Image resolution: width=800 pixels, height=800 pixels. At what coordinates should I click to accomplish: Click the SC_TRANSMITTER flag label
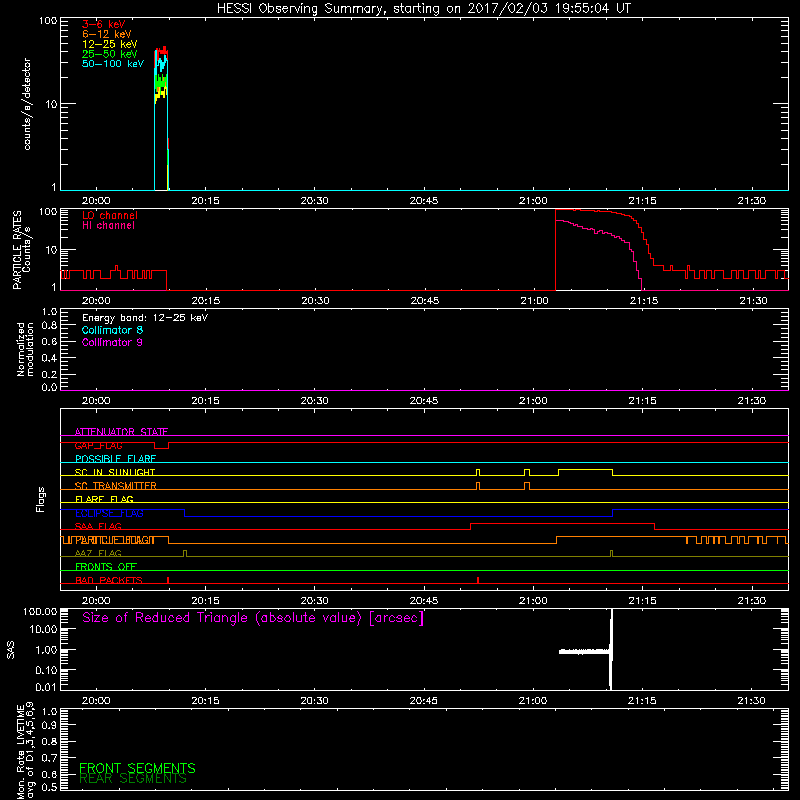(x=115, y=486)
